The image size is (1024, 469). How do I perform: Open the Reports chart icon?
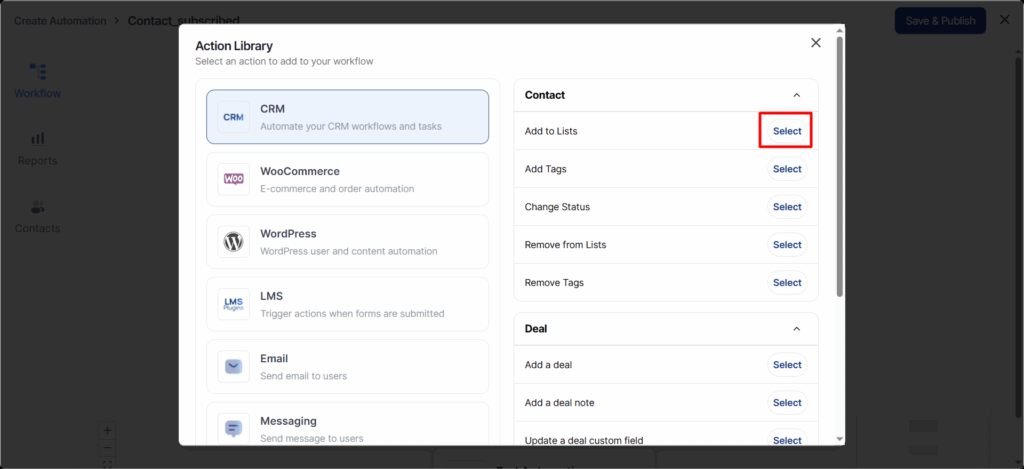coord(37,139)
